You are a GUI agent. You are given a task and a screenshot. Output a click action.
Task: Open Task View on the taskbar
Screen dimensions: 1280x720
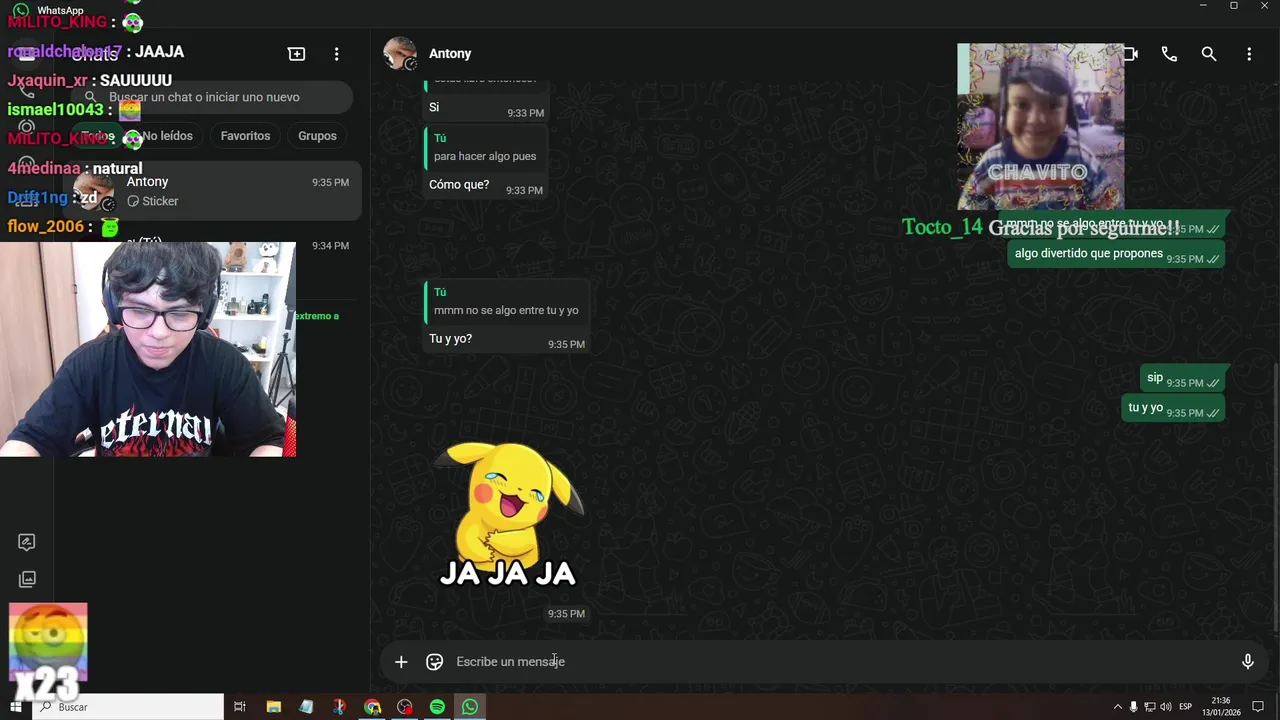[240, 707]
